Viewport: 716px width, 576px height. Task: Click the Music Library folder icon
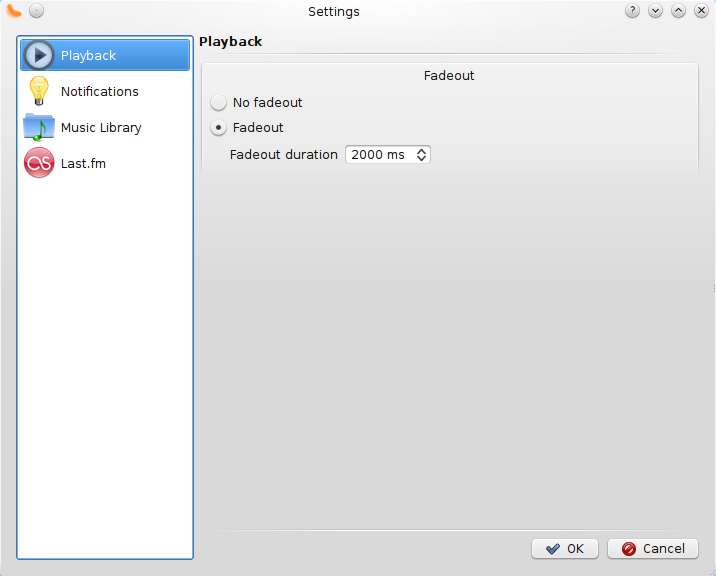(x=39, y=127)
